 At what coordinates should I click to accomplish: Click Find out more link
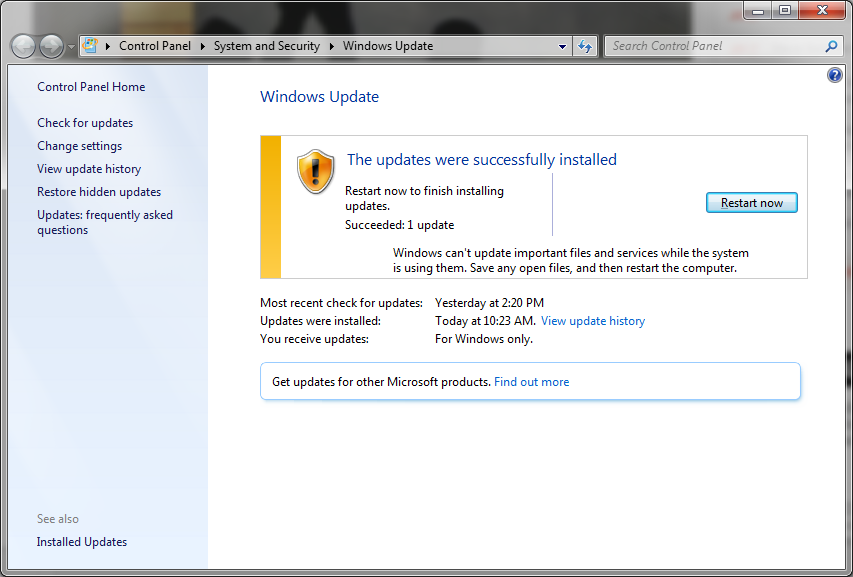pyautogui.click(x=531, y=382)
